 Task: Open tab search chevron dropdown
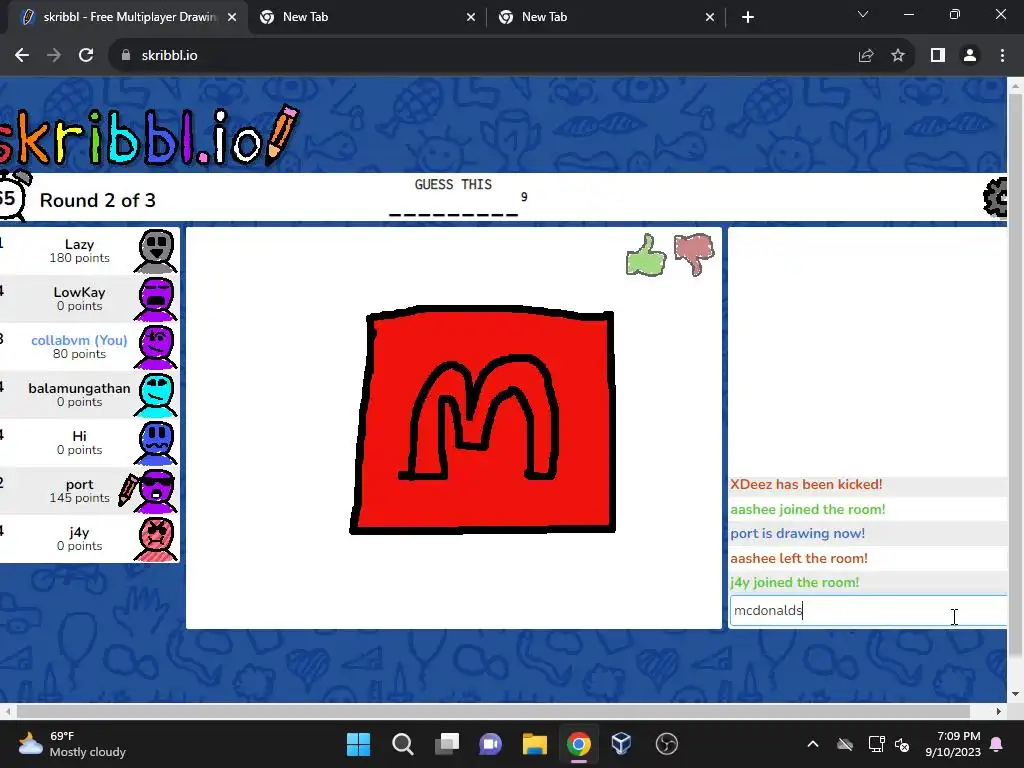click(x=863, y=15)
